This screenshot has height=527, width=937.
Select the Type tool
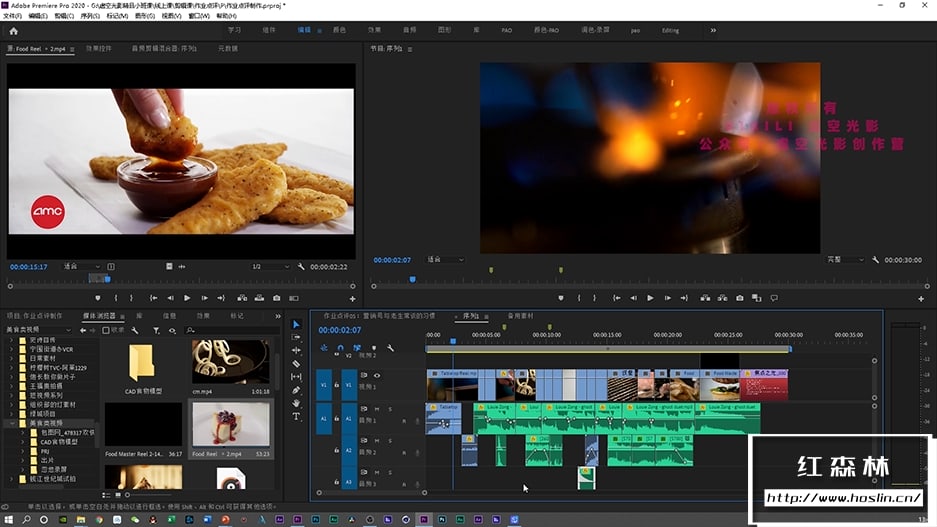click(296, 416)
